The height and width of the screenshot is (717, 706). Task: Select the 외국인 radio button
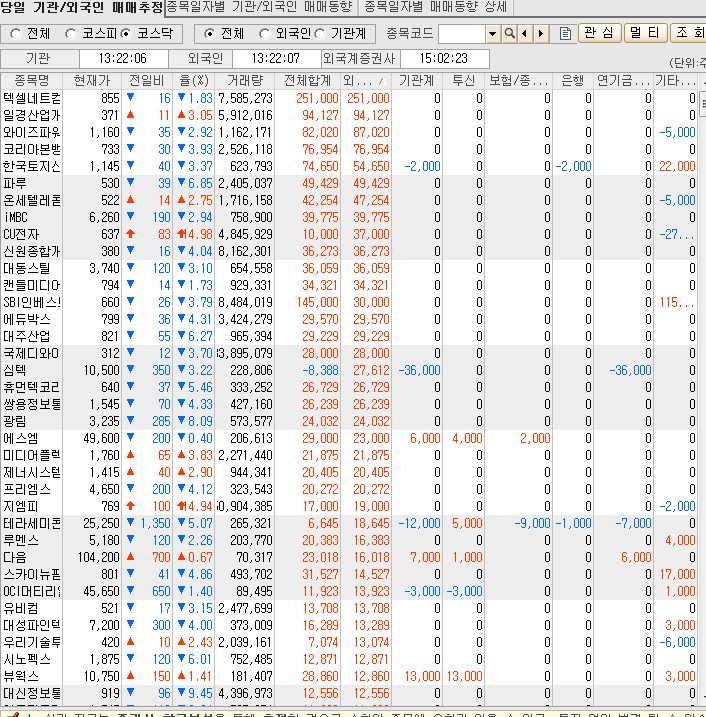click(264, 34)
